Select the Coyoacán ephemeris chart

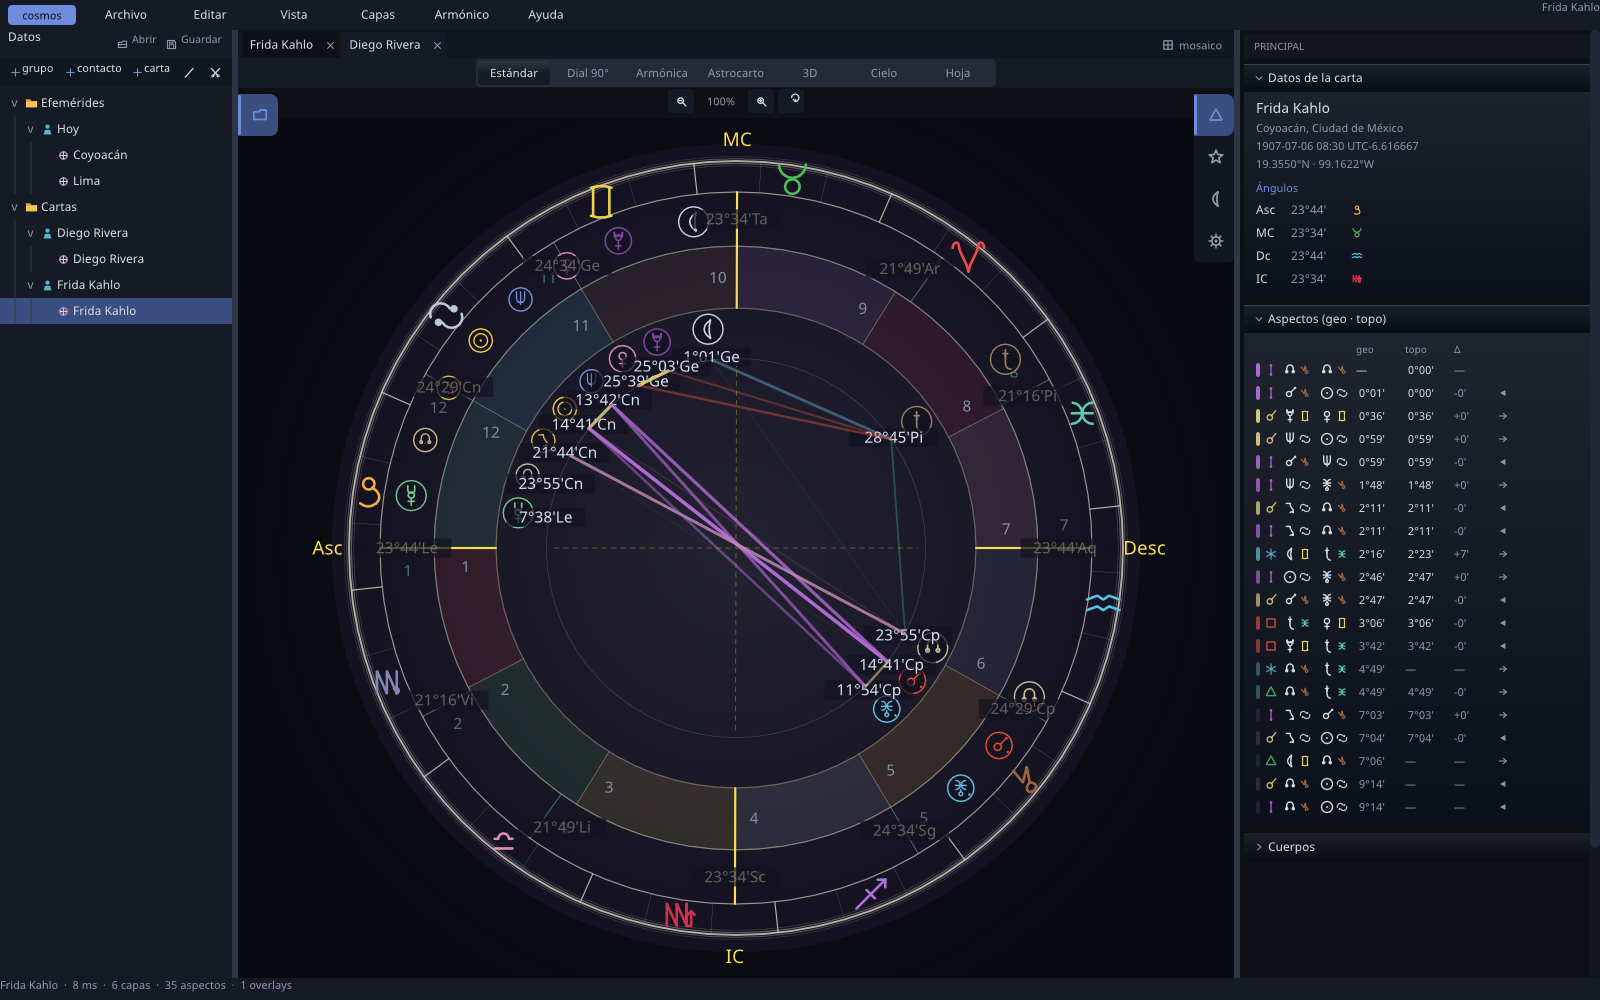click(x=100, y=155)
